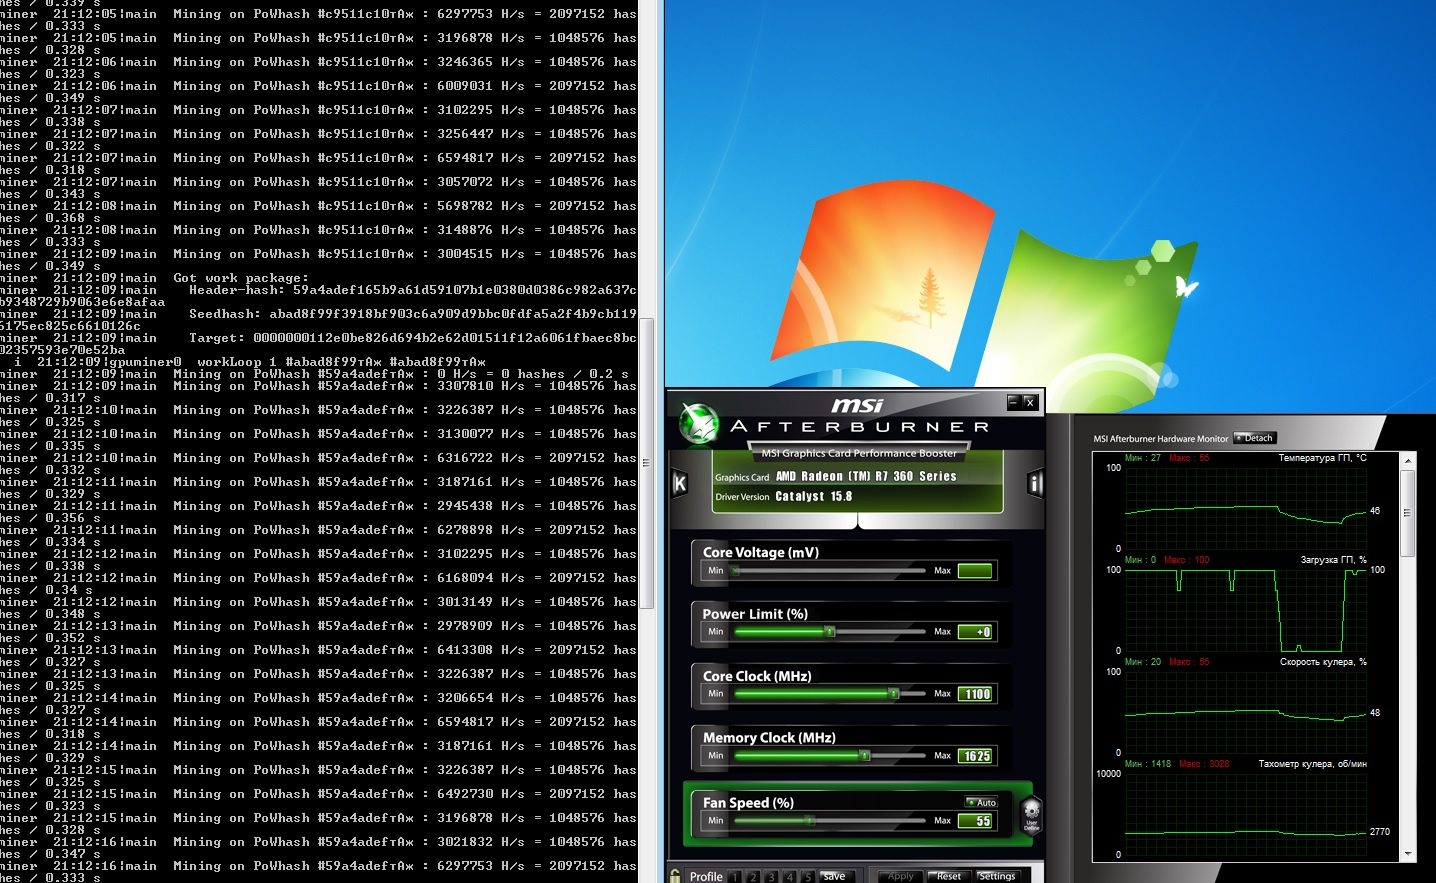
Task: Minimize the MSI Afterburner window
Action: [1013, 402]
